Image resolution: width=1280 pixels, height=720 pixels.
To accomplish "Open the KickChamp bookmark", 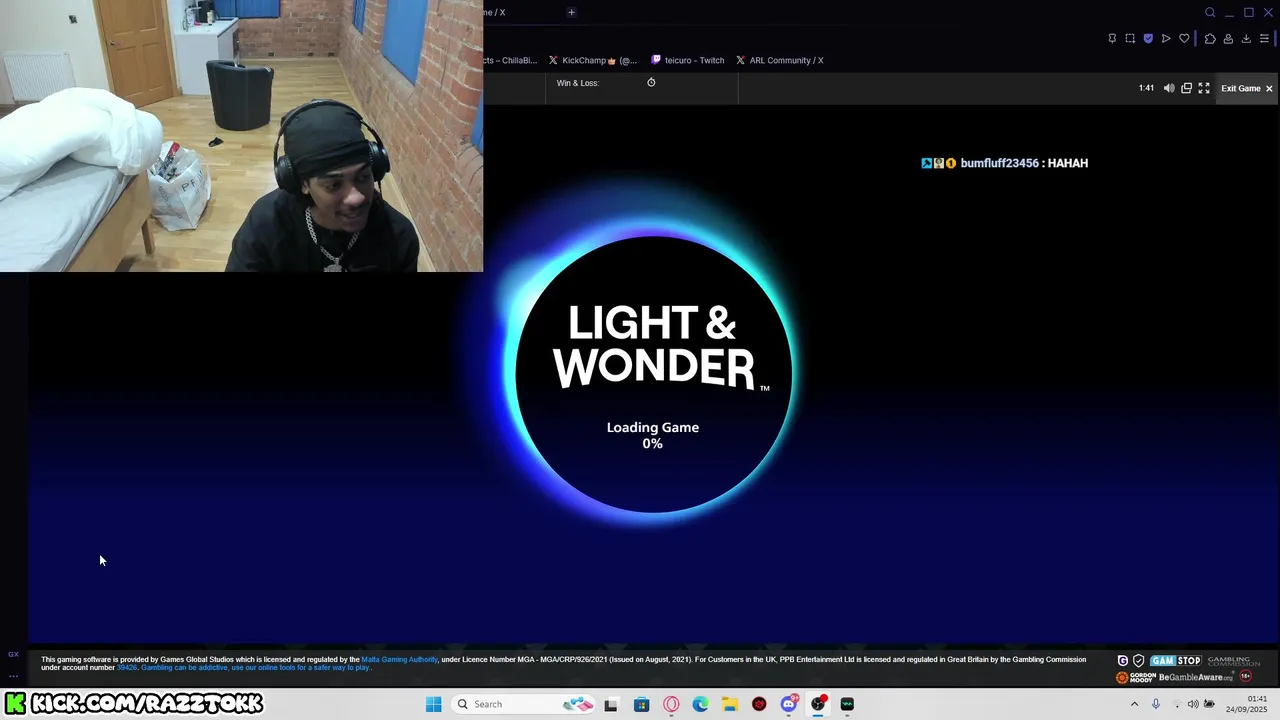I will [x=592, y=60].
